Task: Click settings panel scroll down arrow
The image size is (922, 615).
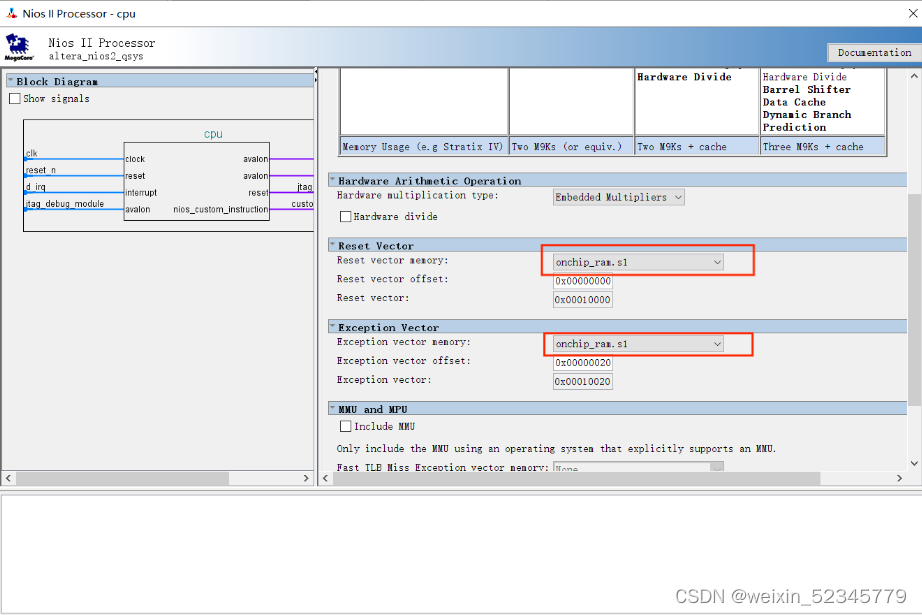Action: point(914,463)
